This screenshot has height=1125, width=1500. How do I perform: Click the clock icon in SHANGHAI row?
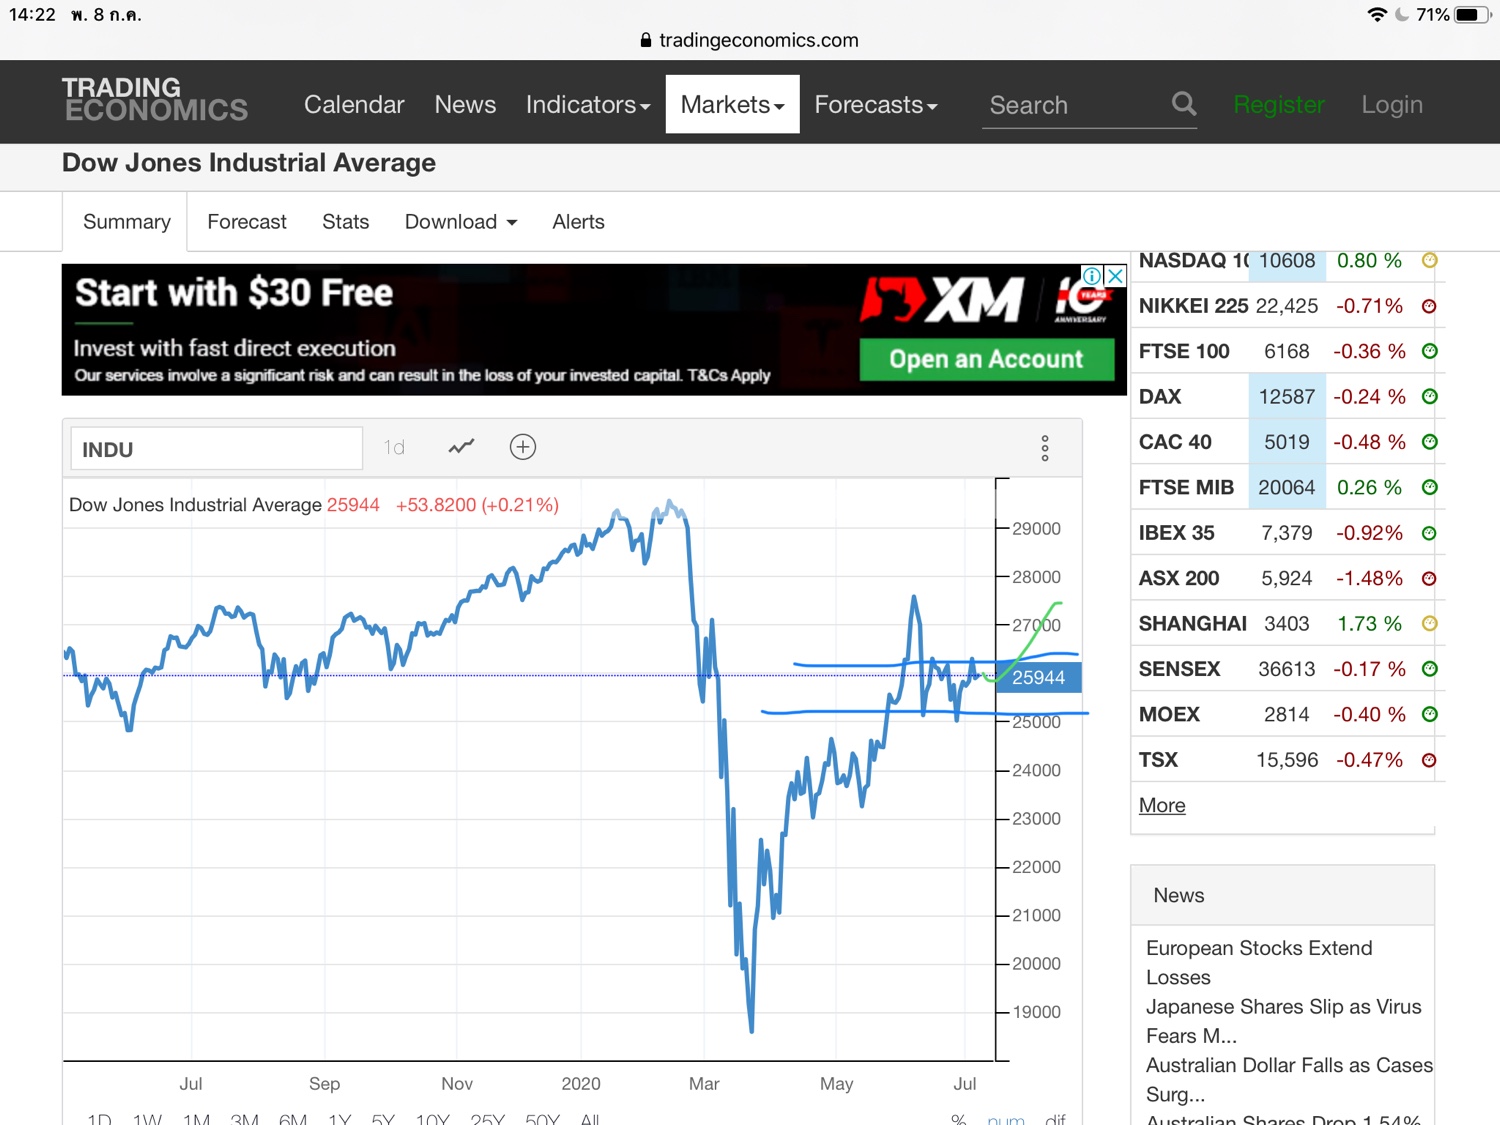1430,623
